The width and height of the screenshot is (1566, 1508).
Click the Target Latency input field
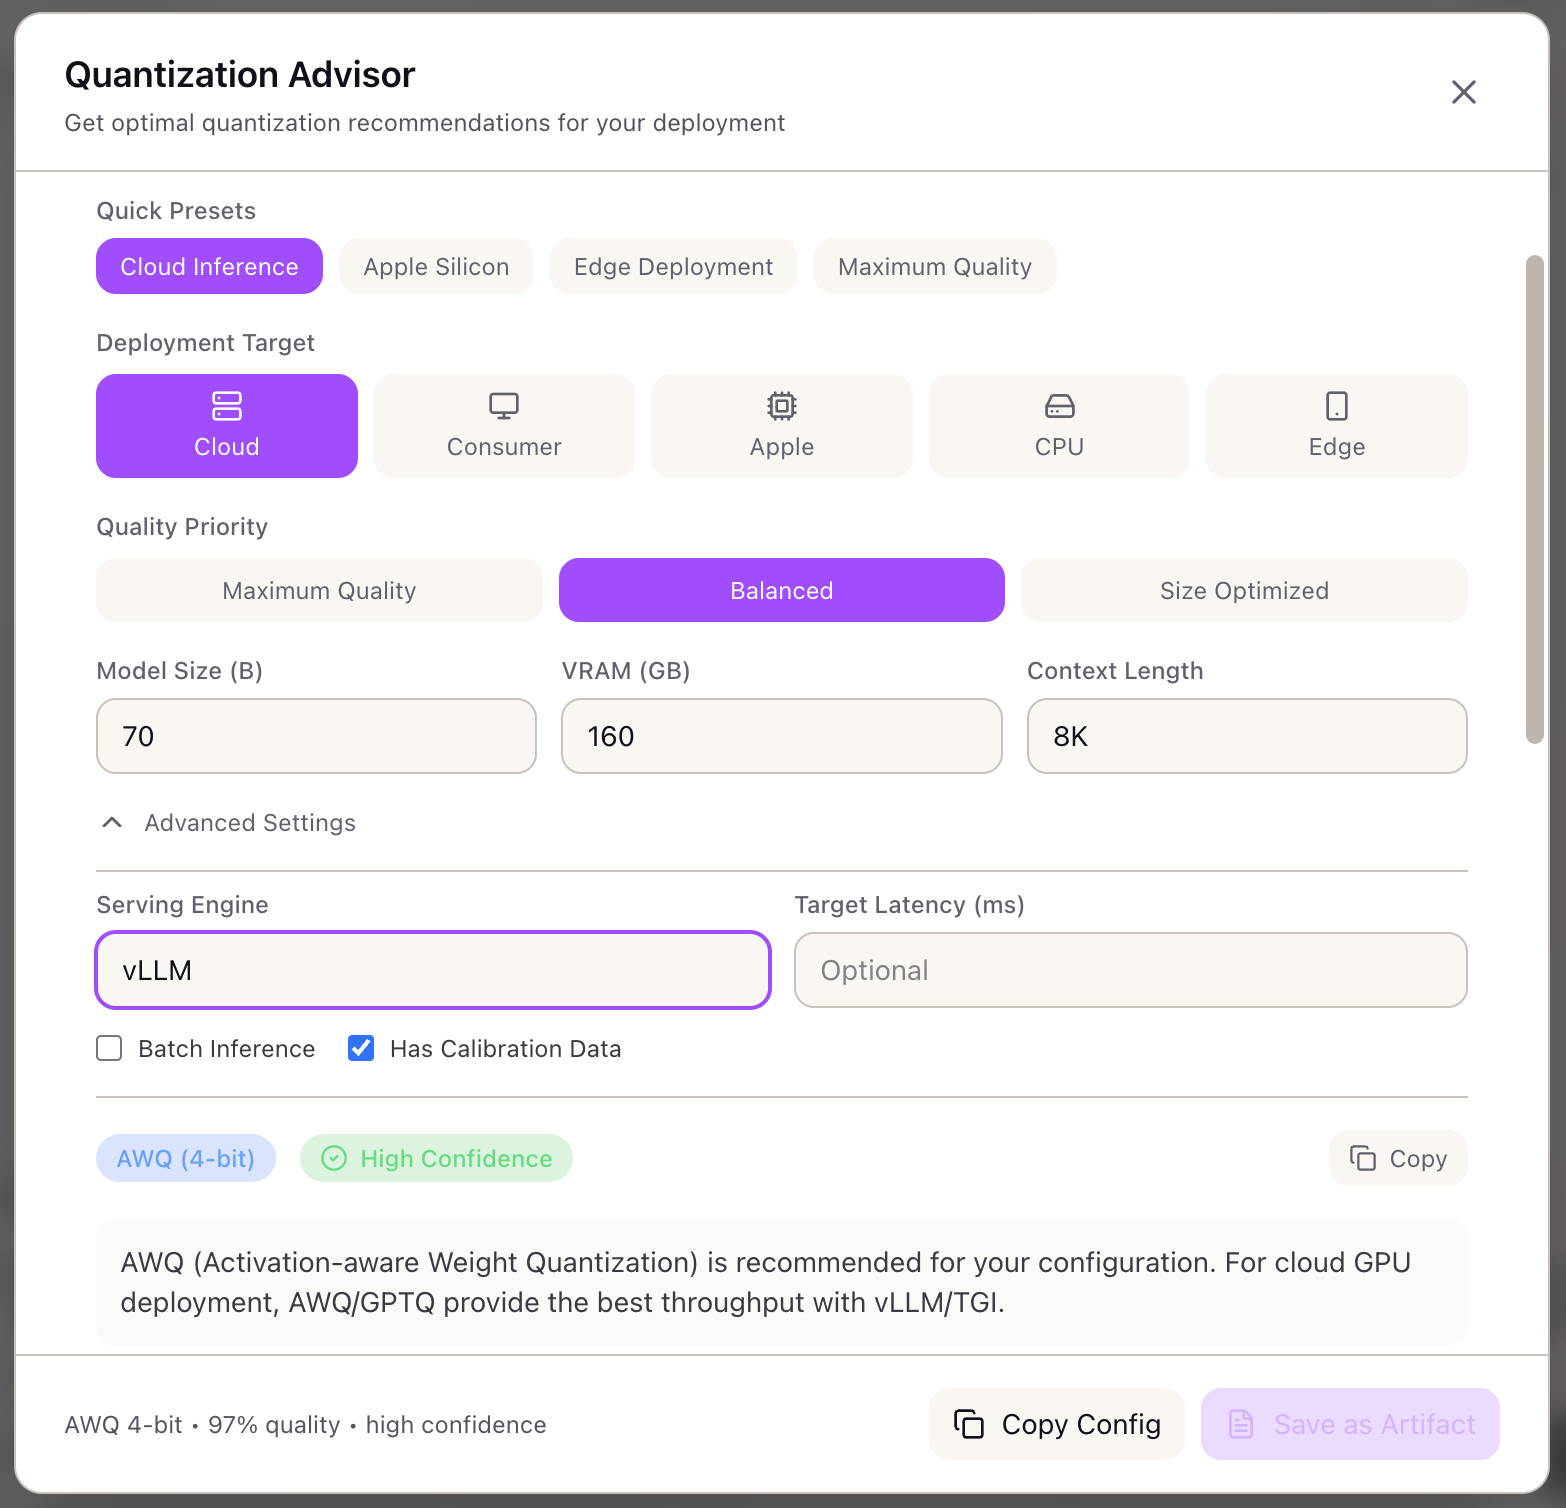pos(1130,970)
